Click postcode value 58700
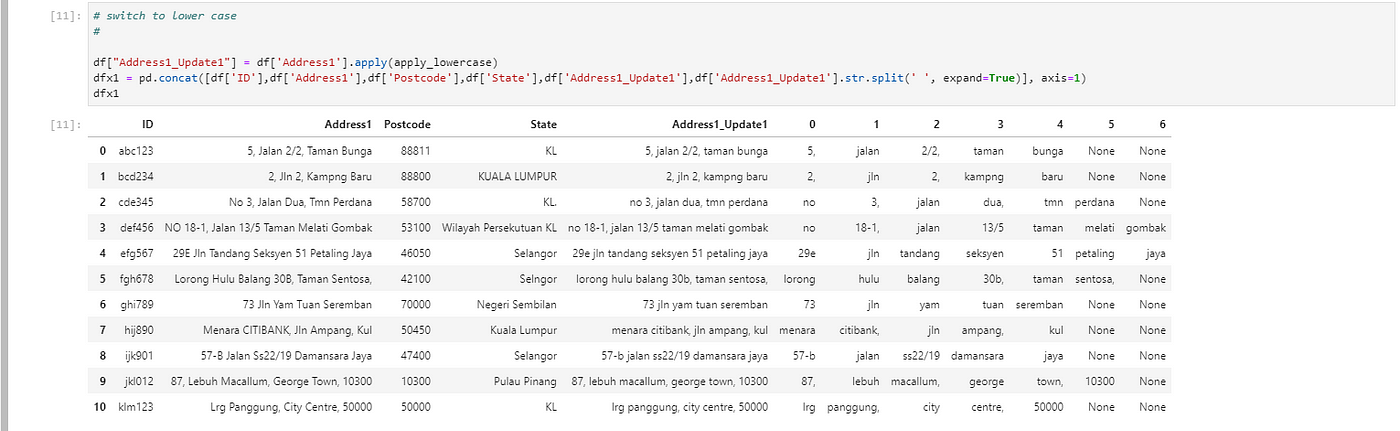The height and width of the screenshot is (431, 1400). point(415,202)
